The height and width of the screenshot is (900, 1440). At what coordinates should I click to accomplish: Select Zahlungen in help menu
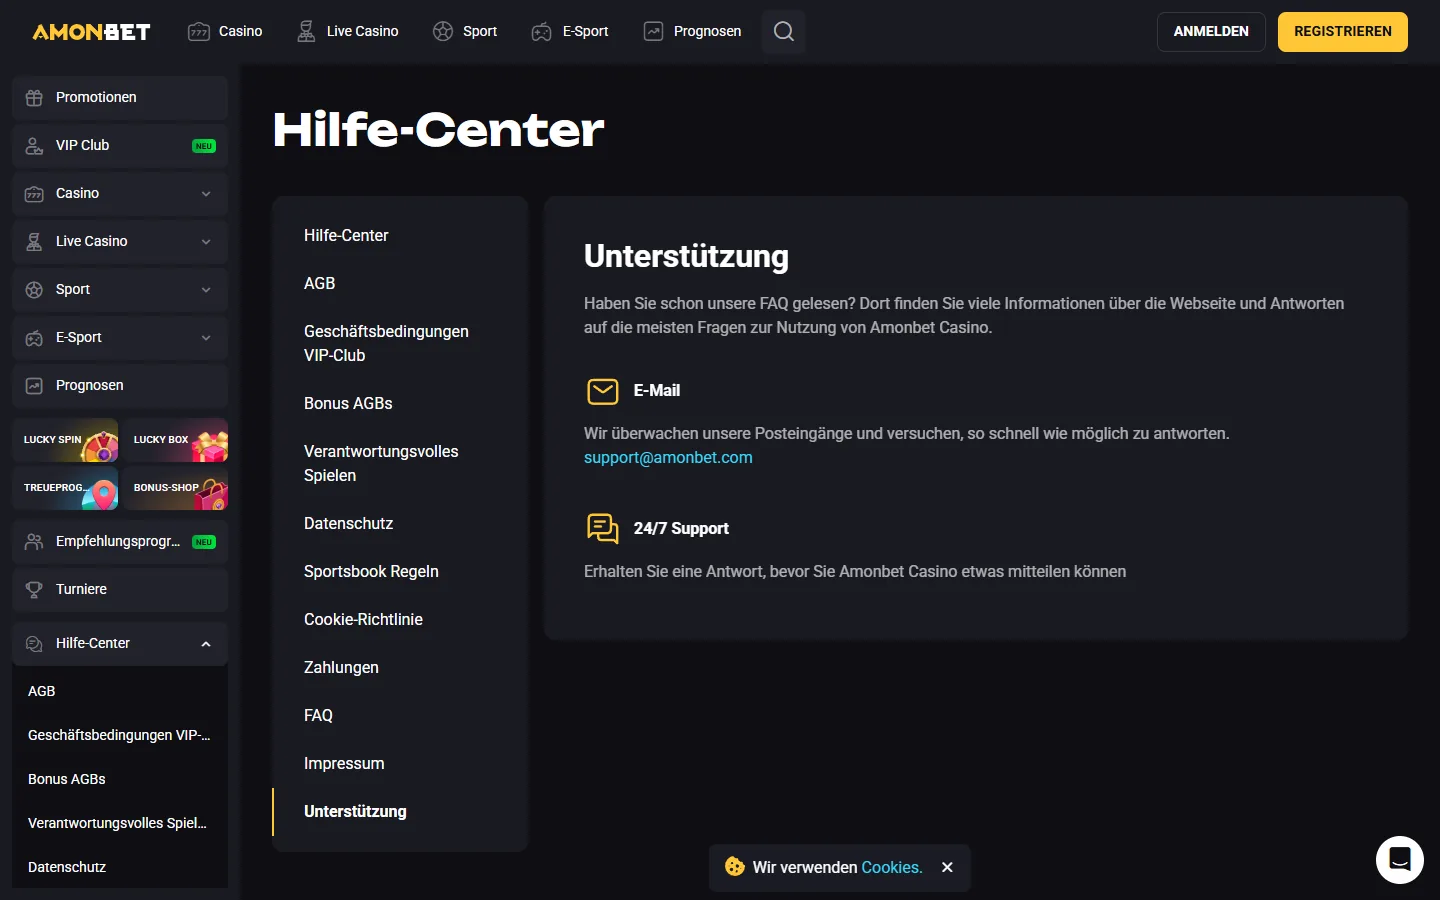coord(341,667)
